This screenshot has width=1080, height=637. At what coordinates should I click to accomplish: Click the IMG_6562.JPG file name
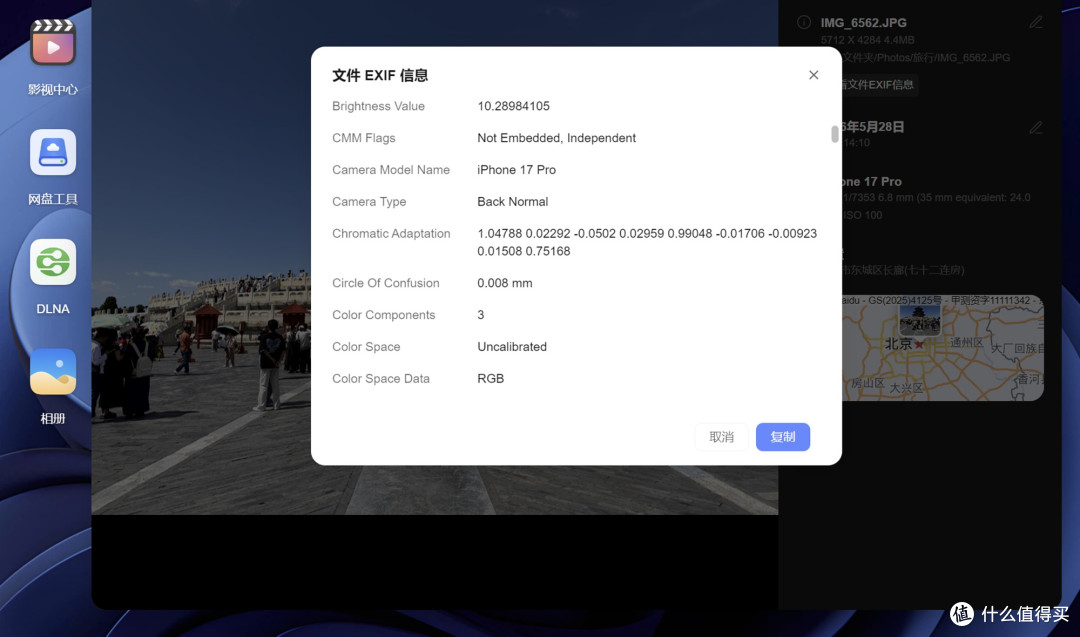[x=863, y=23]
